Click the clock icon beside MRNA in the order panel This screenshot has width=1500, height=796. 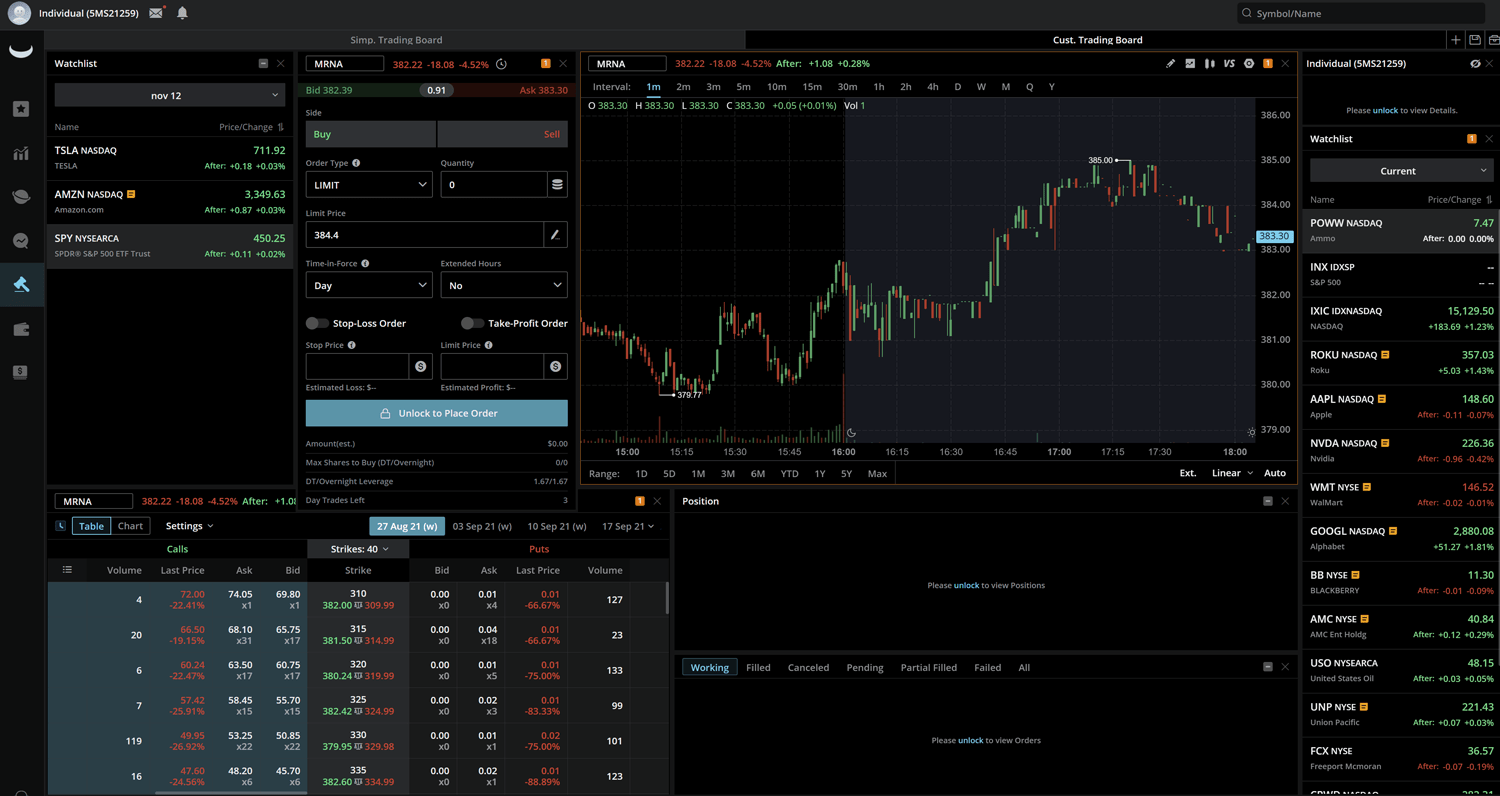pos(501,64)
